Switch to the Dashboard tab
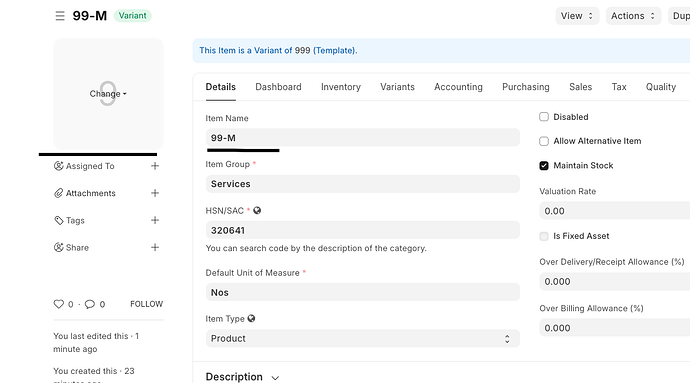690x383 pixels. click(x=278, y=87)
